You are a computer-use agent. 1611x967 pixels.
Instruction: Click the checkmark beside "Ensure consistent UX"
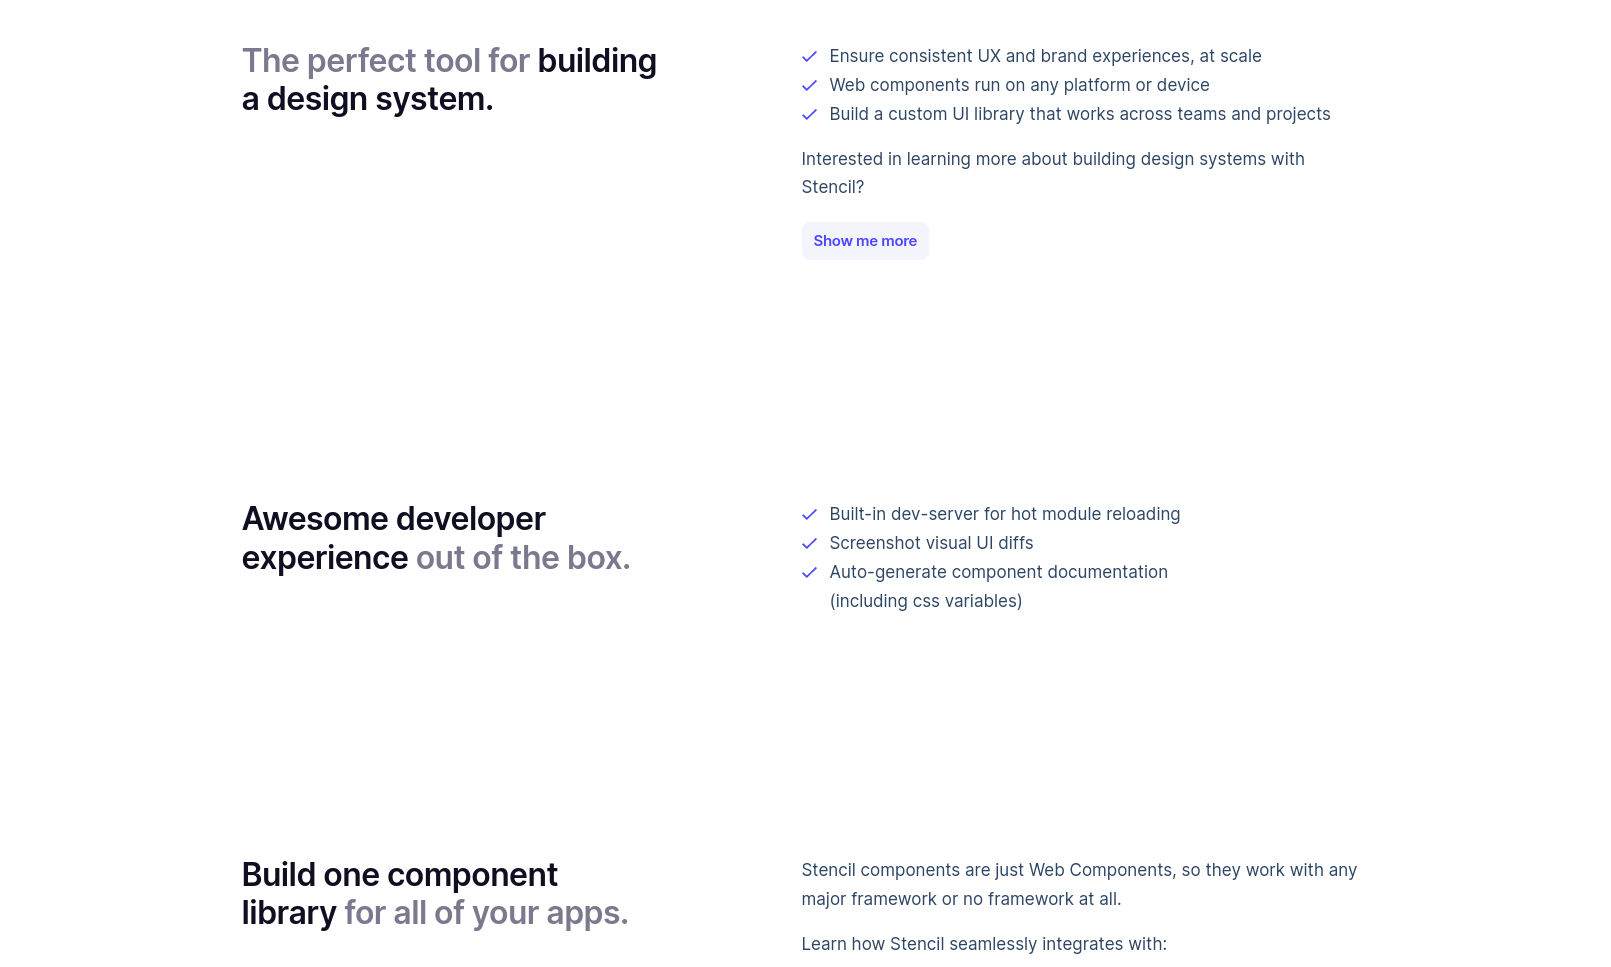coord(809,57)
